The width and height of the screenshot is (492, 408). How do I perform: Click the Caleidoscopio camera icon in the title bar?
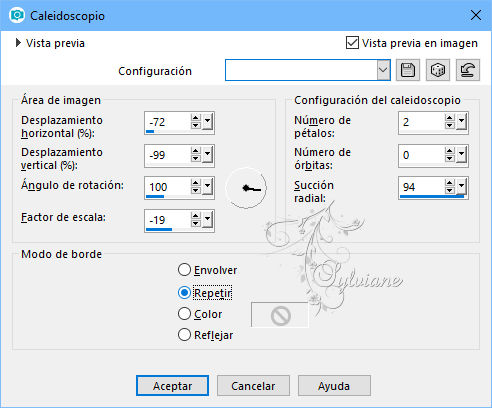17,16
